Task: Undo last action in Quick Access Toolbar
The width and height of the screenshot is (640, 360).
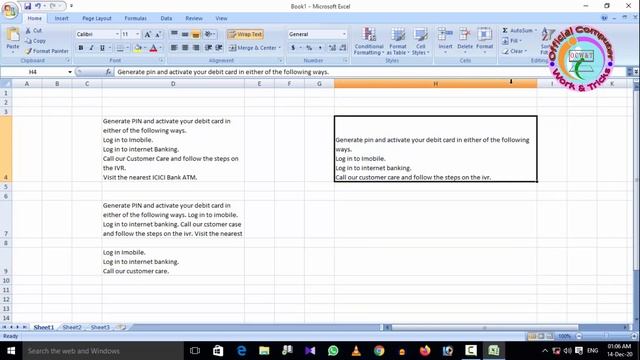Action: (38, 6)
